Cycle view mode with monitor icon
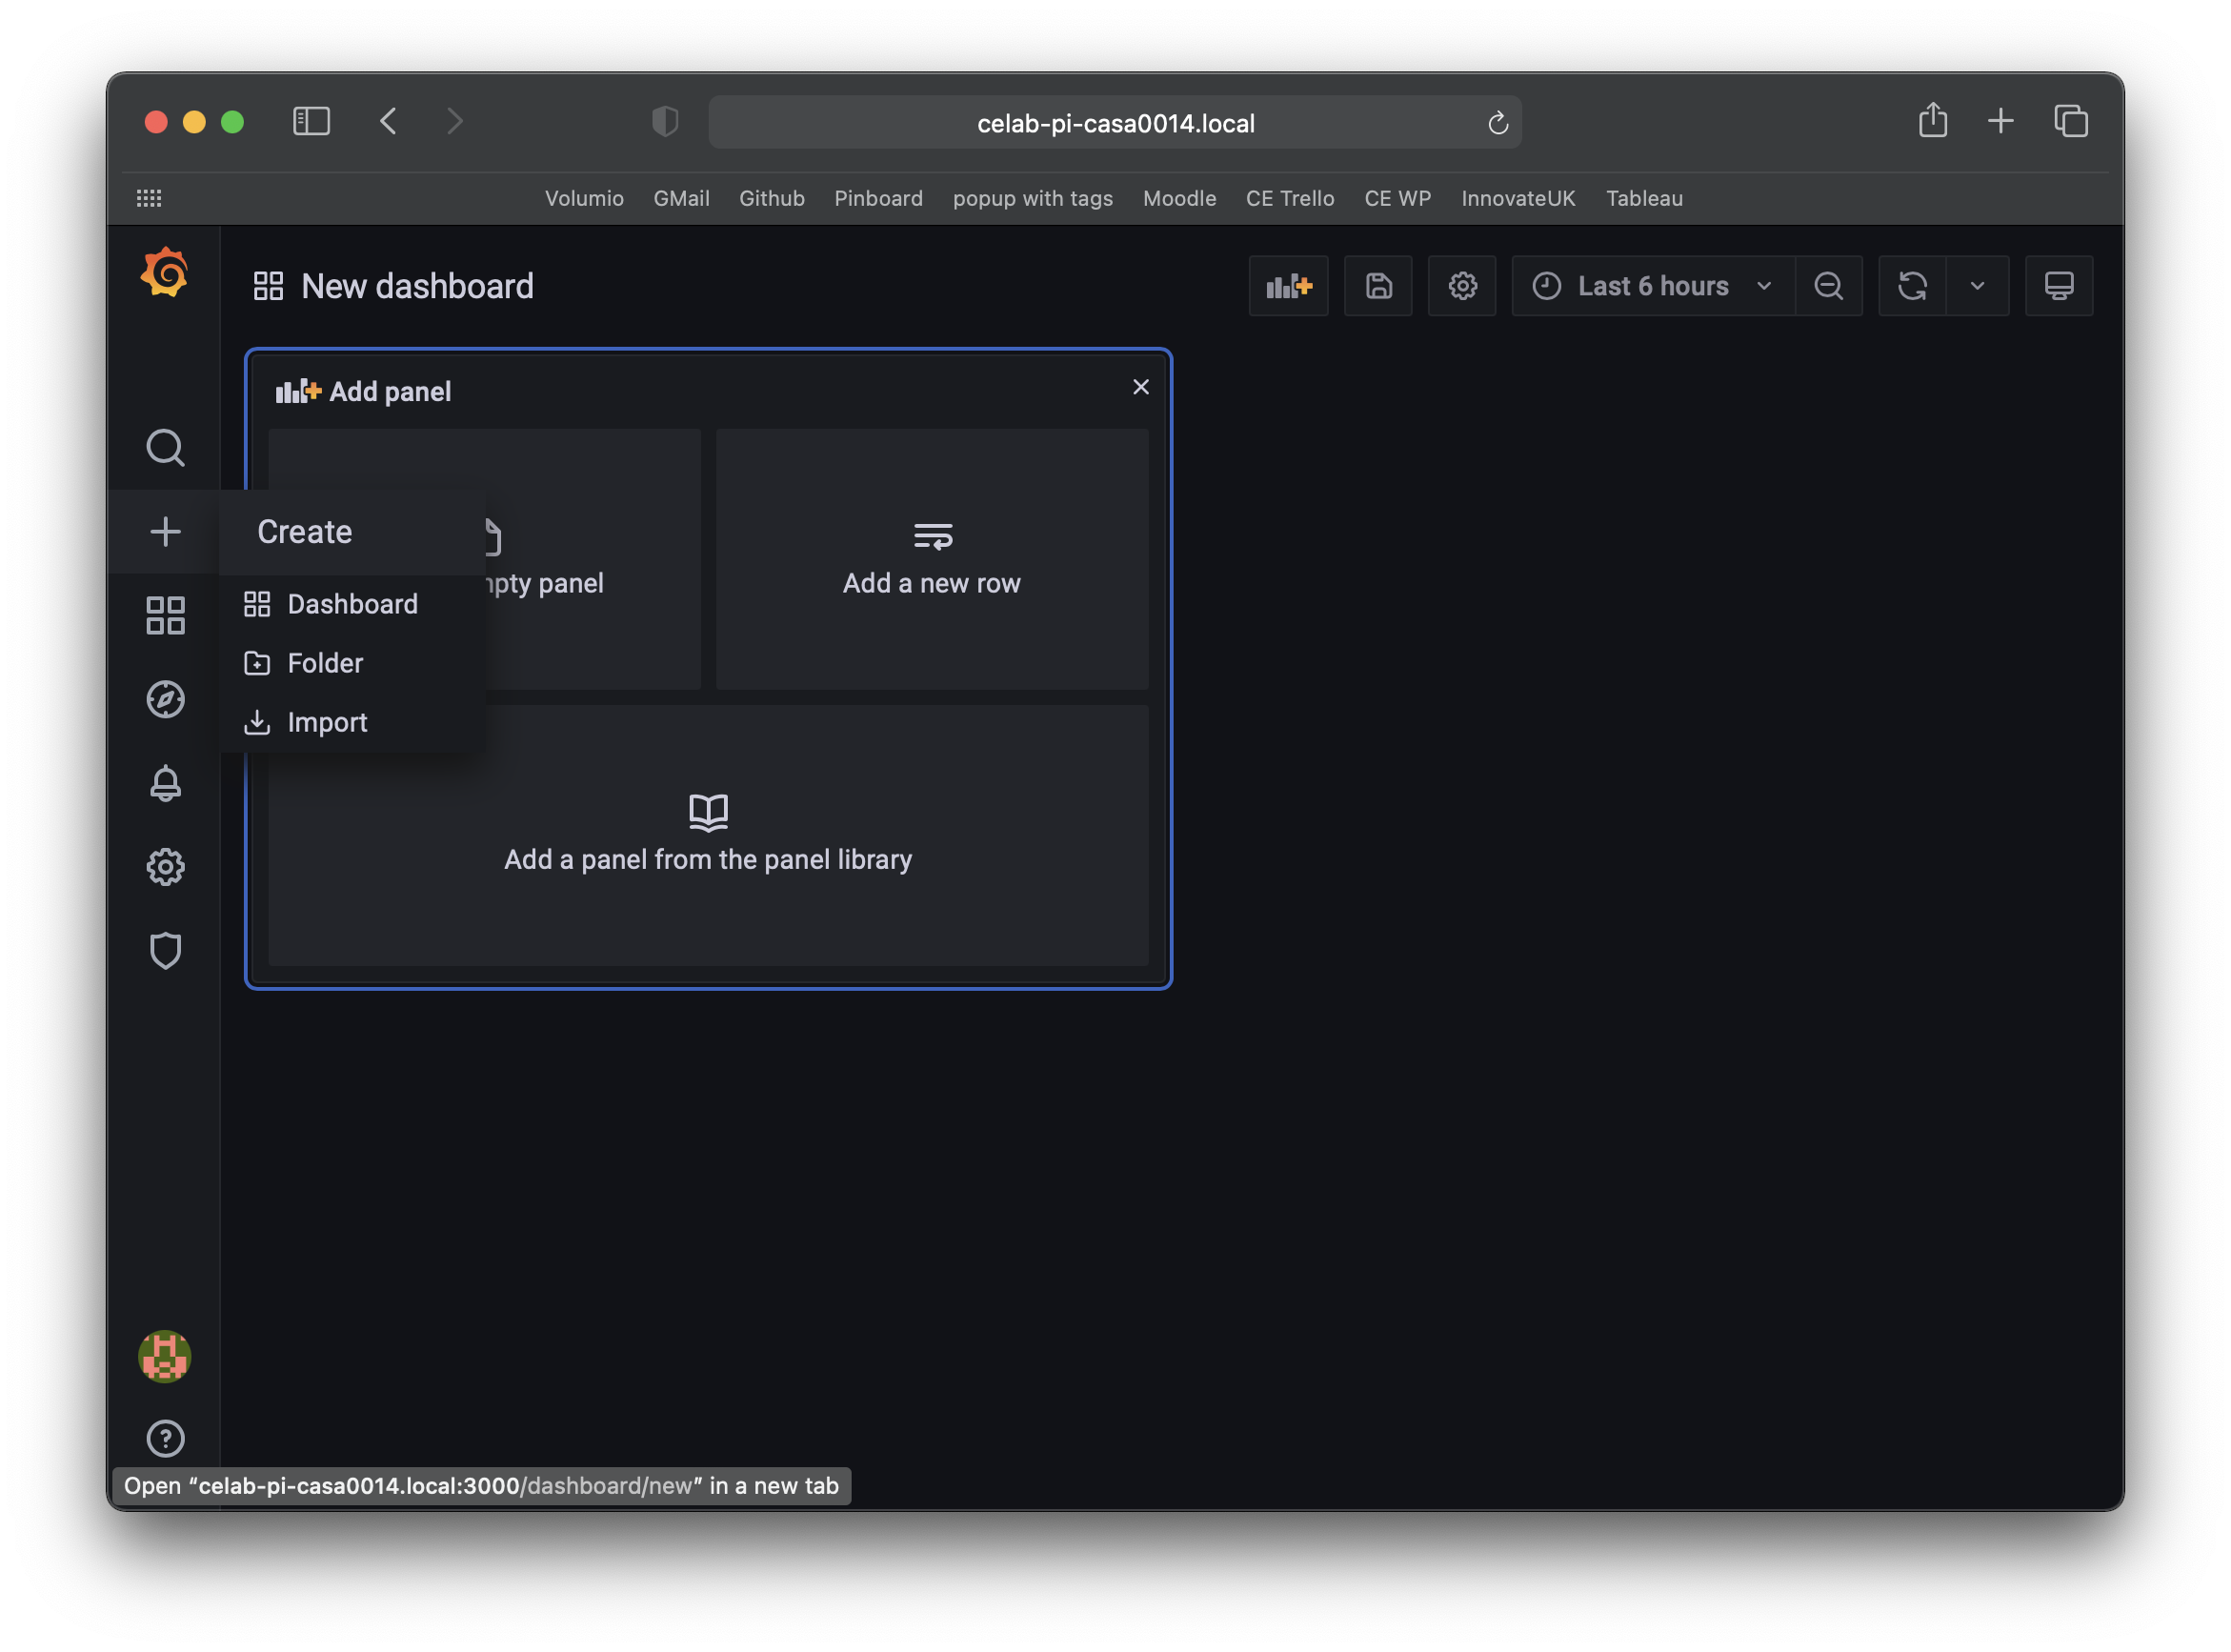This screenshot has height=1652, width=2231. 2058,286
